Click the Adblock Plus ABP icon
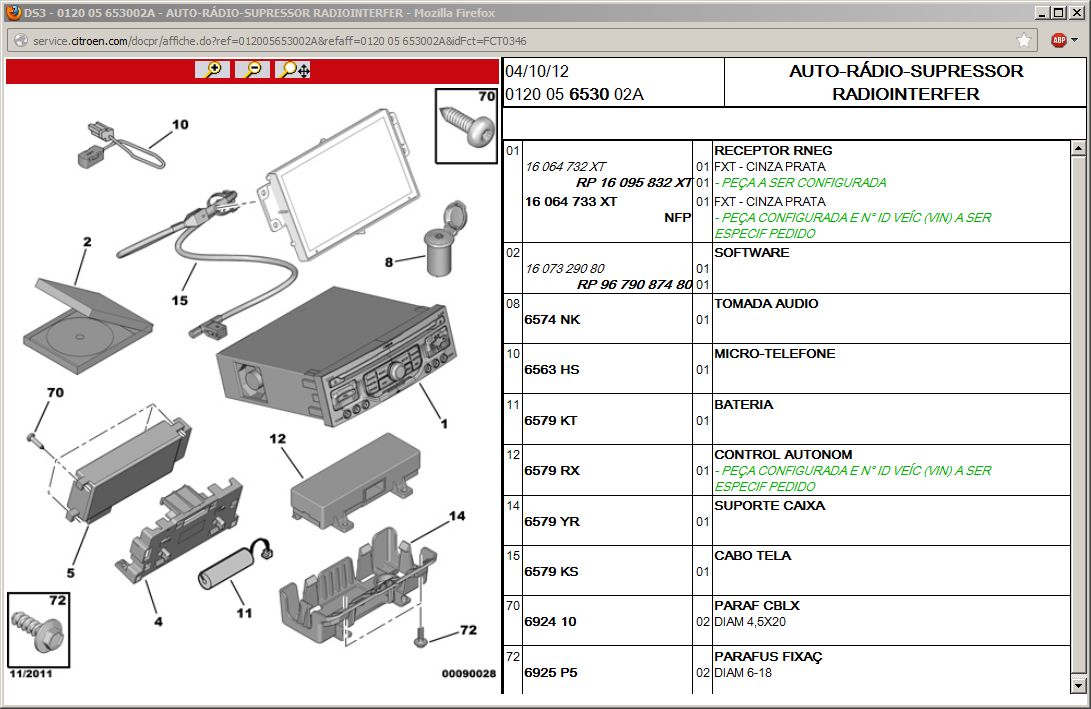1091x709 pixels. (x=1058, y=40)
